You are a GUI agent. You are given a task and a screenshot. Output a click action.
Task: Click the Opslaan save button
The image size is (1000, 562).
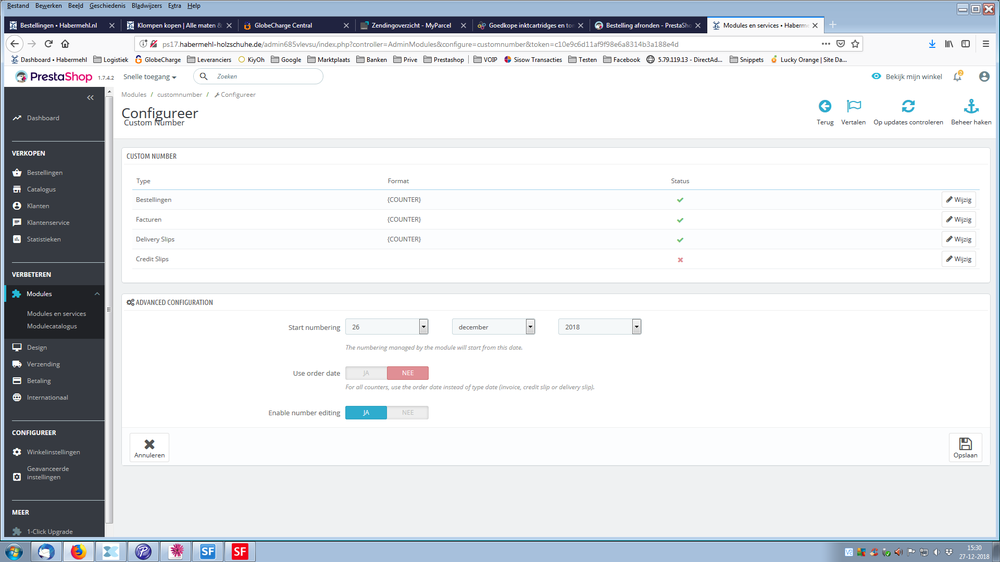click(965, 448)
